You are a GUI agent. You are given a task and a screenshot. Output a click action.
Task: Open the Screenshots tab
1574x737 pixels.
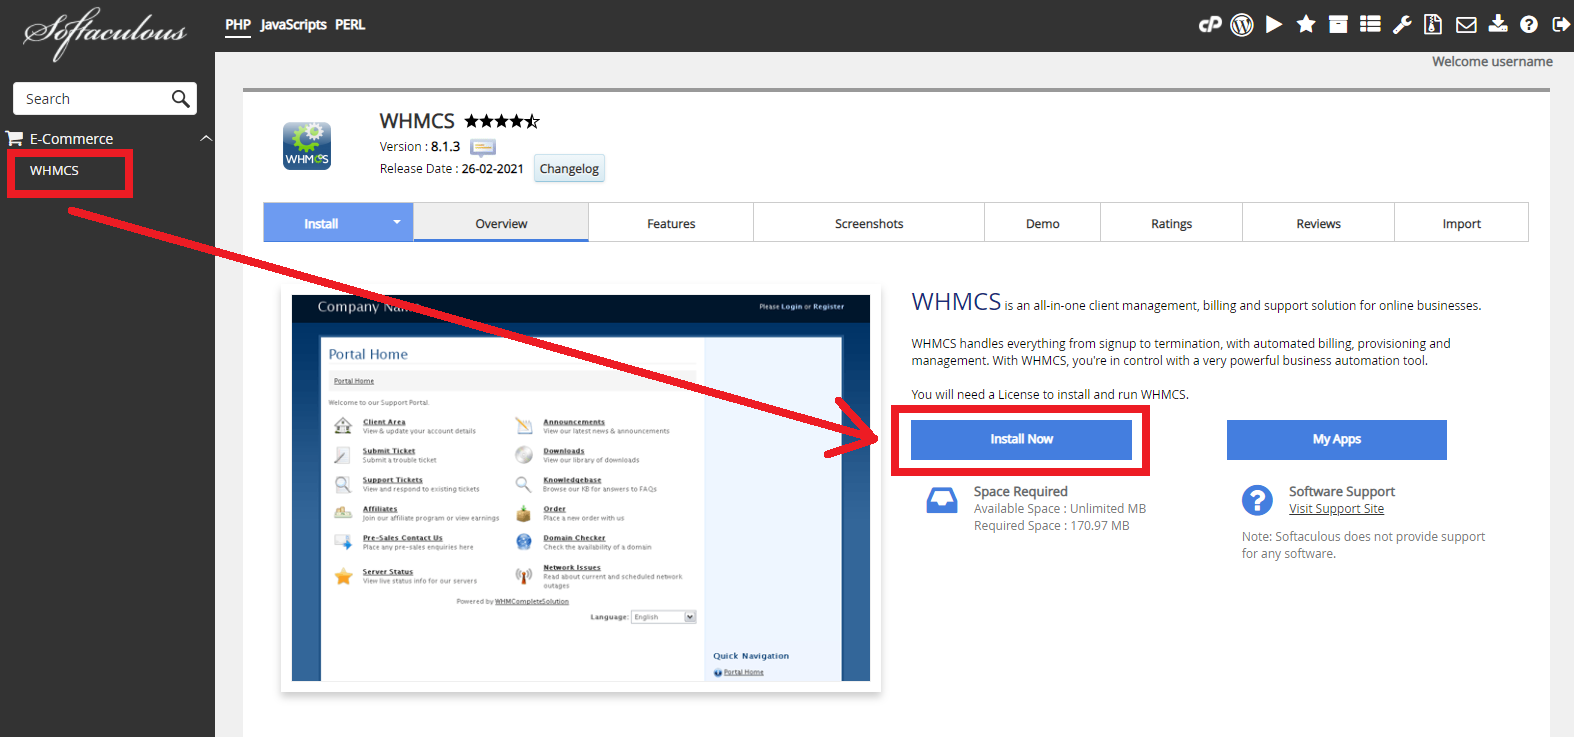[869, 223]
